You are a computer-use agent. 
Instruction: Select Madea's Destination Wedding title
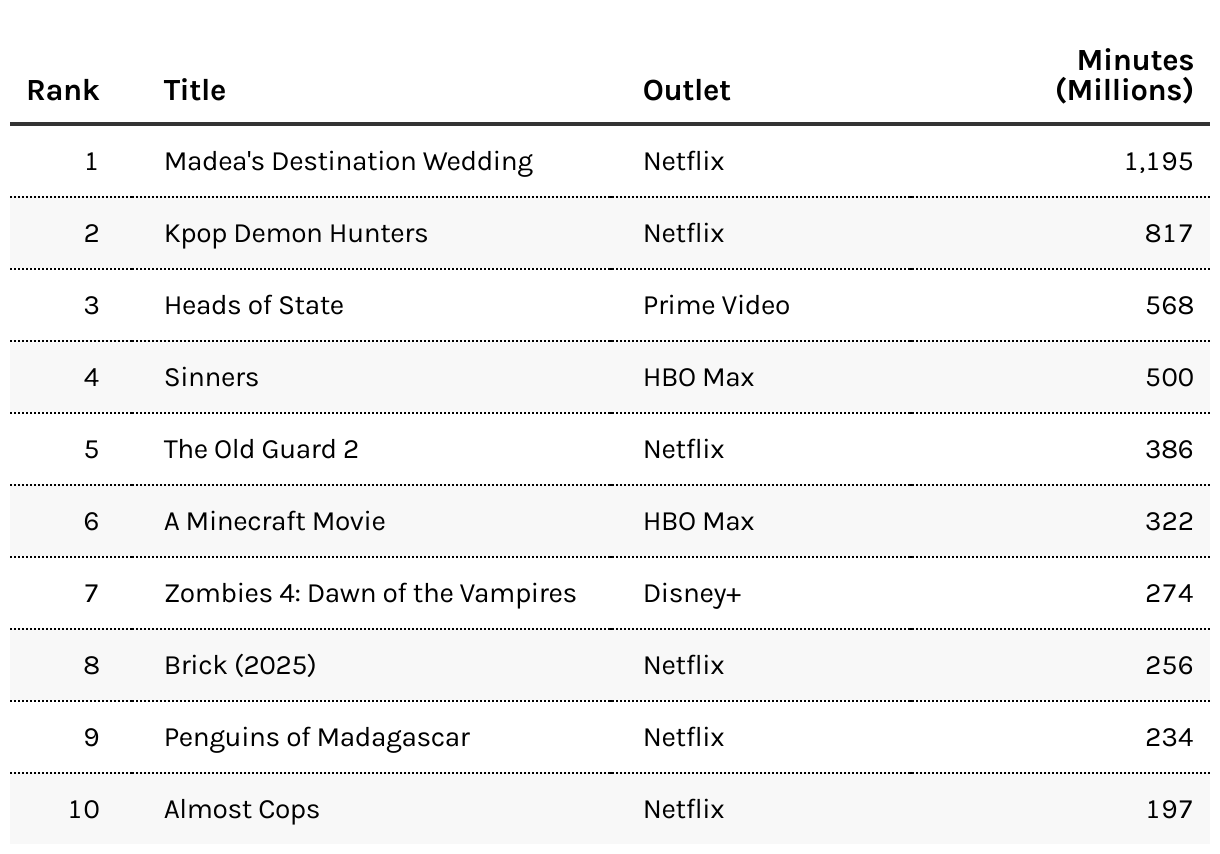(x=348, y=162)
